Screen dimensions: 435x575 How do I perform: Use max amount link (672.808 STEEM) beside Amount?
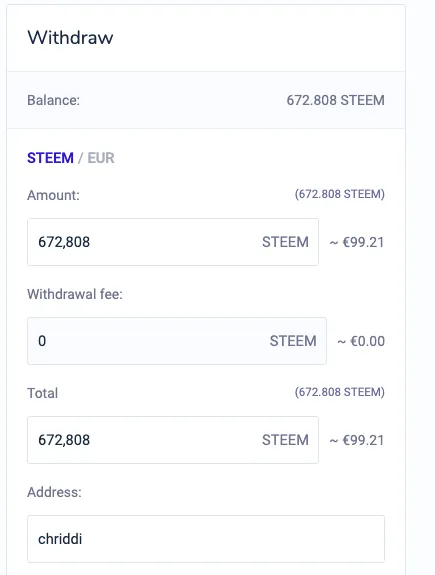(340, 194)
